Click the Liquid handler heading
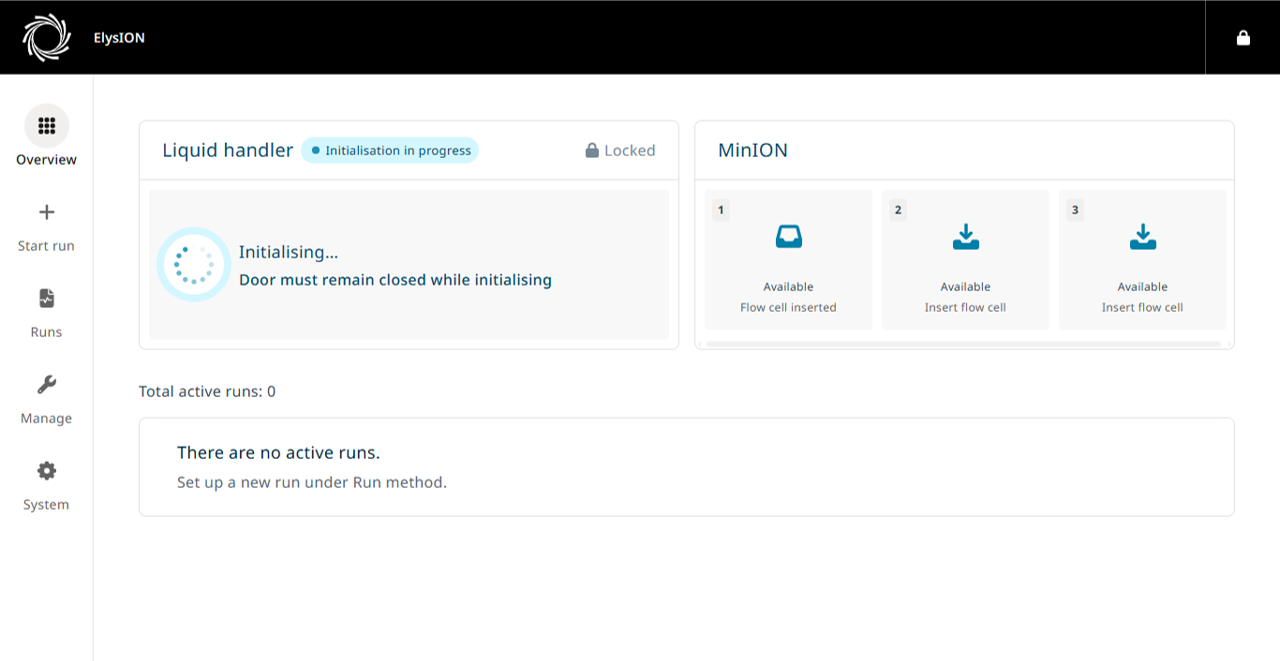The image size is (1280, 661). point(228,150)
